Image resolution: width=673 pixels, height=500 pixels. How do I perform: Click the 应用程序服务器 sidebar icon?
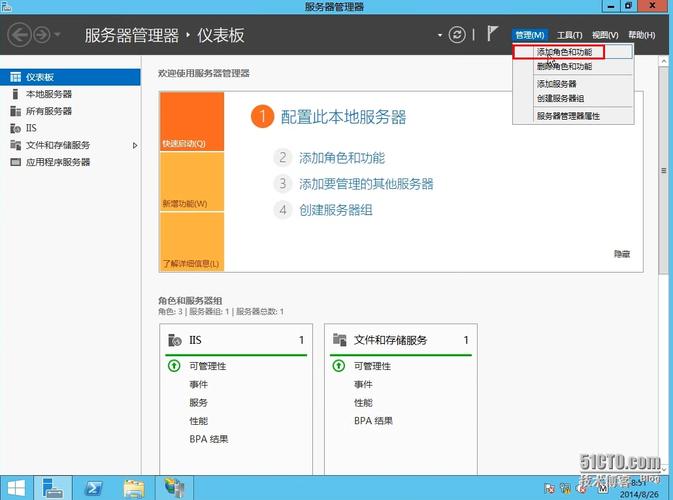pos(15,162)
